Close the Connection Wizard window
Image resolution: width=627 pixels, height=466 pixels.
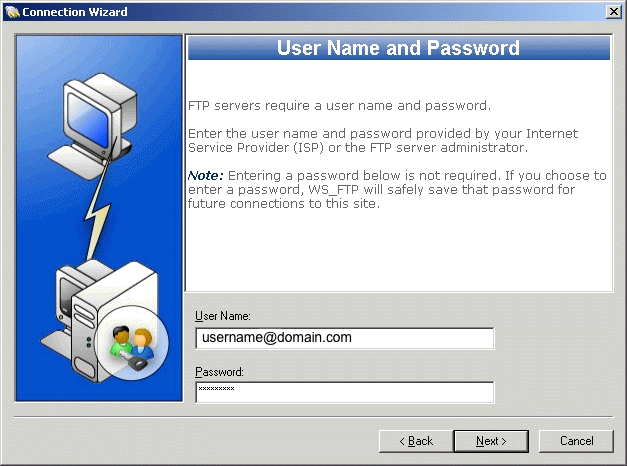click(x=613, y=12)
